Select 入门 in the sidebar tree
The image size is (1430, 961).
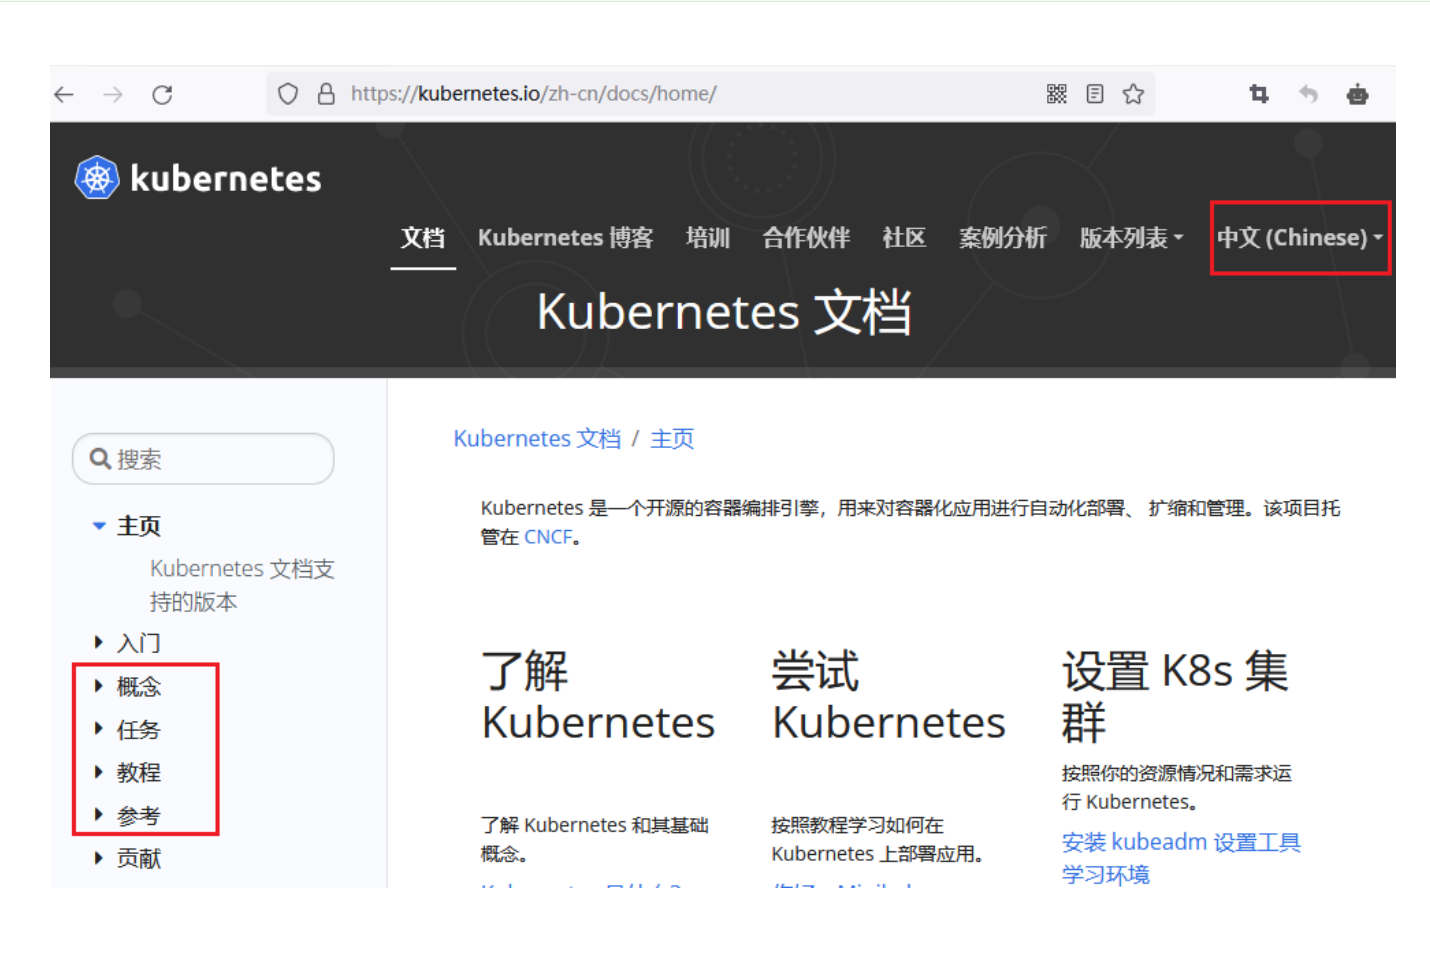(x=139, y=643)
